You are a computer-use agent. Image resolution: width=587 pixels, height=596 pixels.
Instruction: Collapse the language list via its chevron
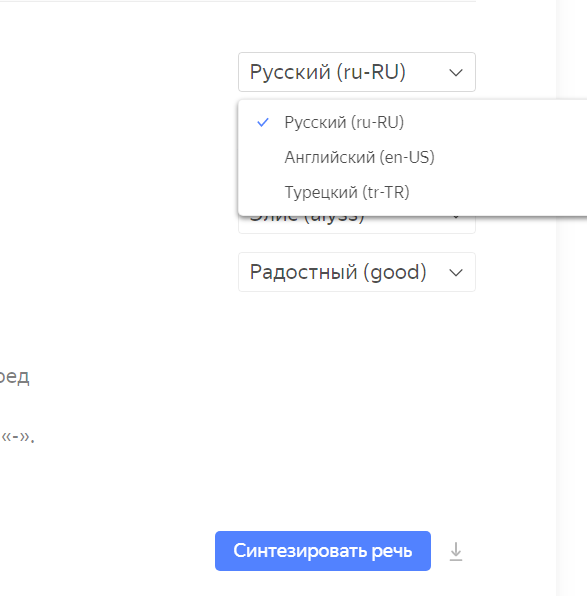pyautogui.click(x=456, y=72)
